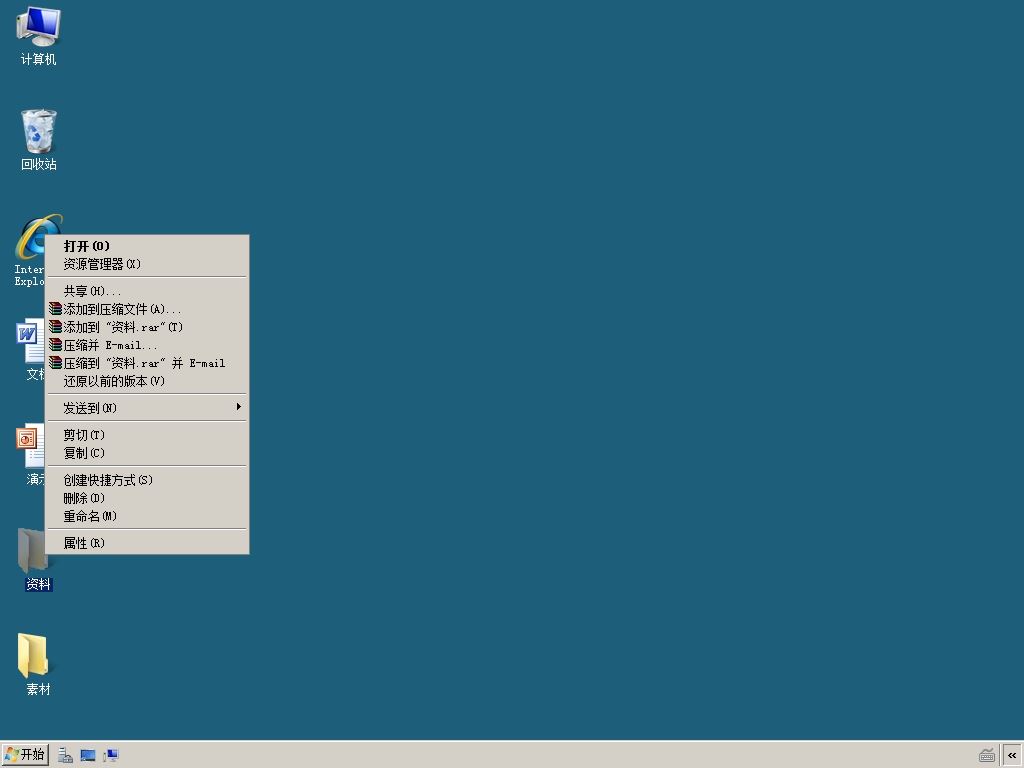Choose 还原以前的版本(V) in the context menu
Screen dimensions: 1024x768
147,381
